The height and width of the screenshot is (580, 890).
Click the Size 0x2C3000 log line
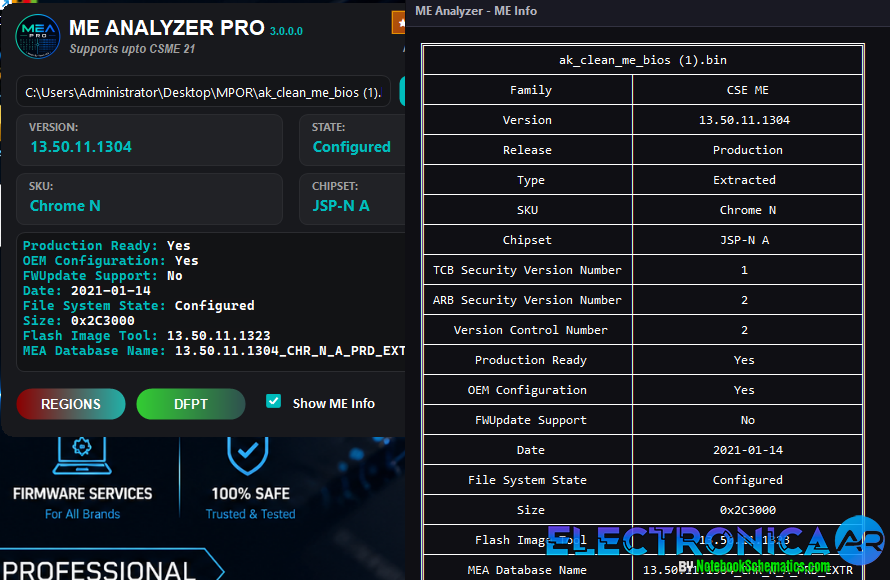tap(79, 321)
